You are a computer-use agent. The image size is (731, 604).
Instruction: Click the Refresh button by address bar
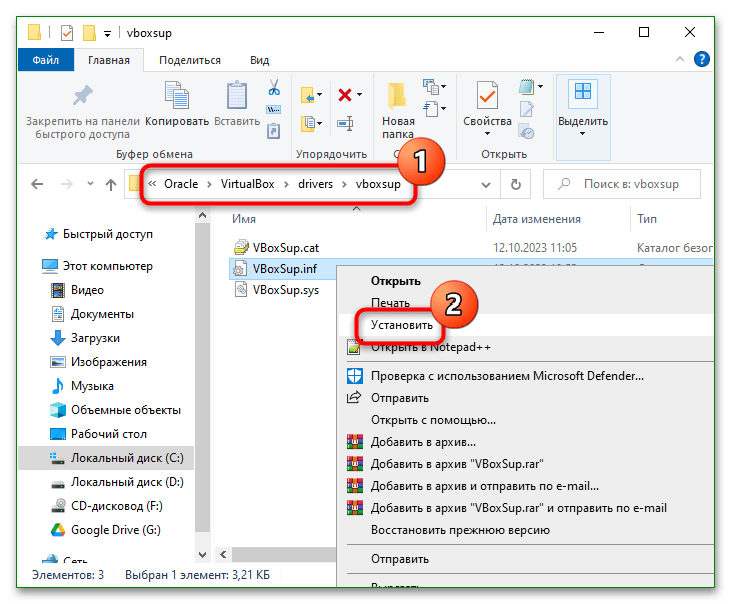tap(516, 185)
